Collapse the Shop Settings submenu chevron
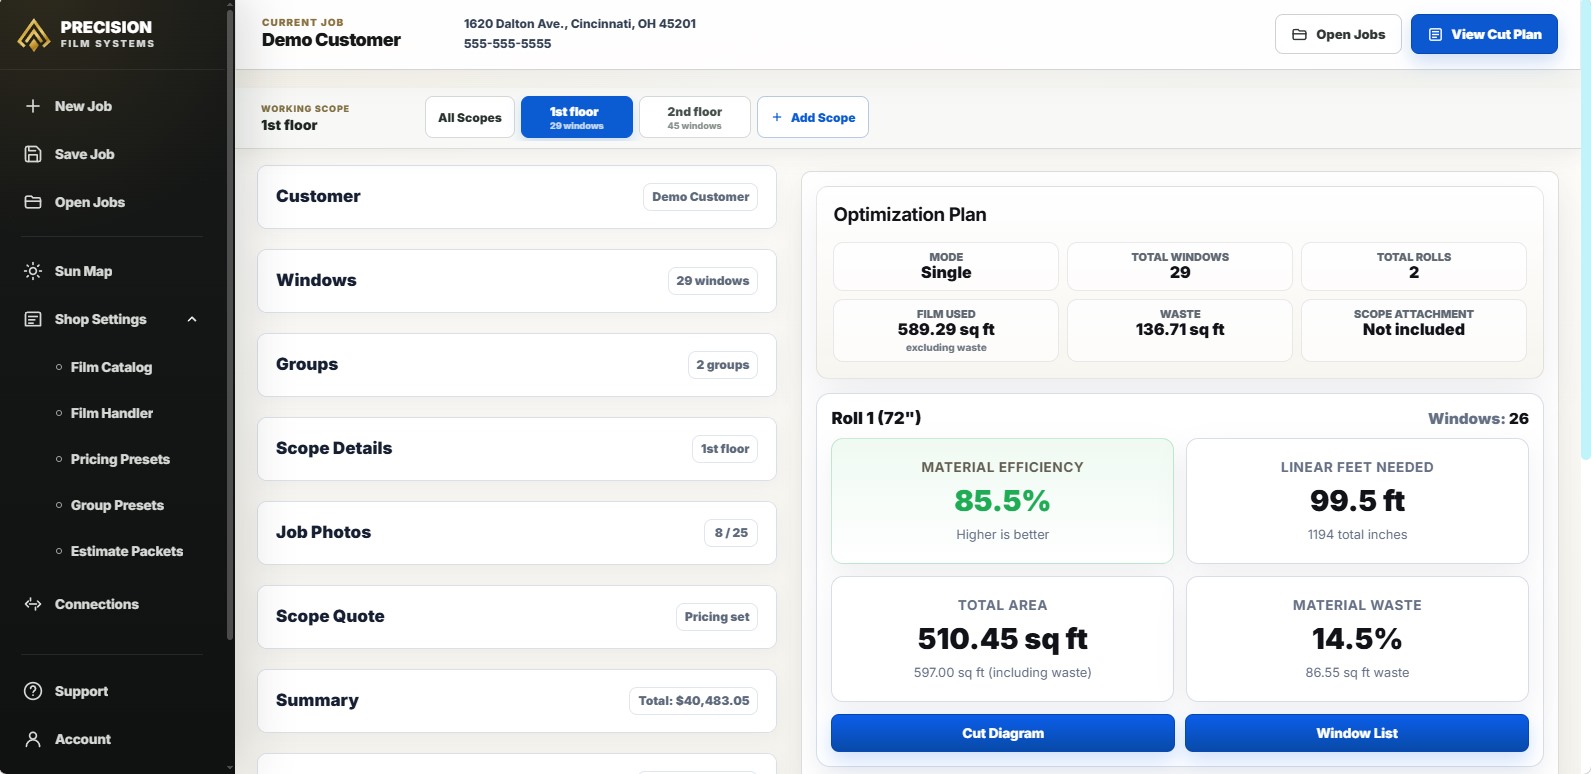The width and height of the screenshot is (1591, 774). pos(192,319)
